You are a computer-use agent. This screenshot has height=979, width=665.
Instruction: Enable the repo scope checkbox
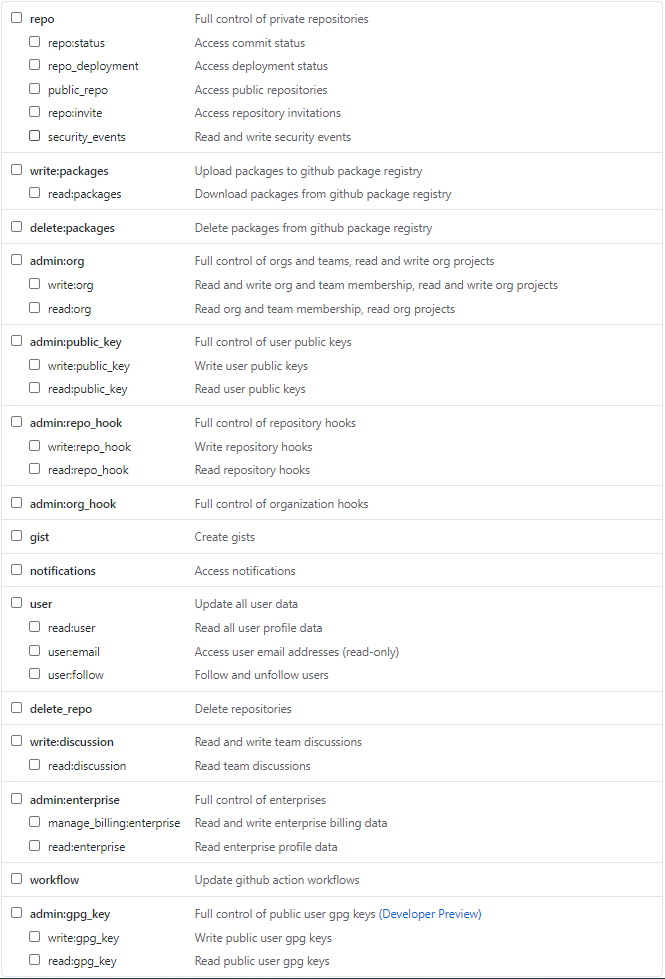click(16, 18)
